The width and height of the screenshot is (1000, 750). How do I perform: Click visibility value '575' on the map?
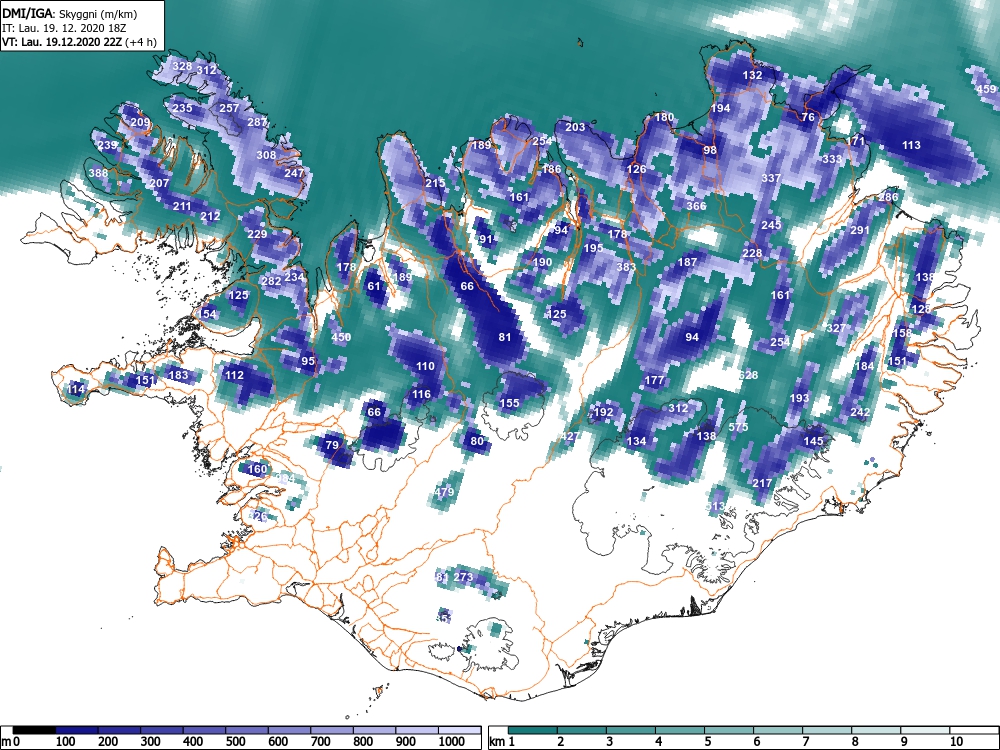pyautogui.click(x=739, y=427)
